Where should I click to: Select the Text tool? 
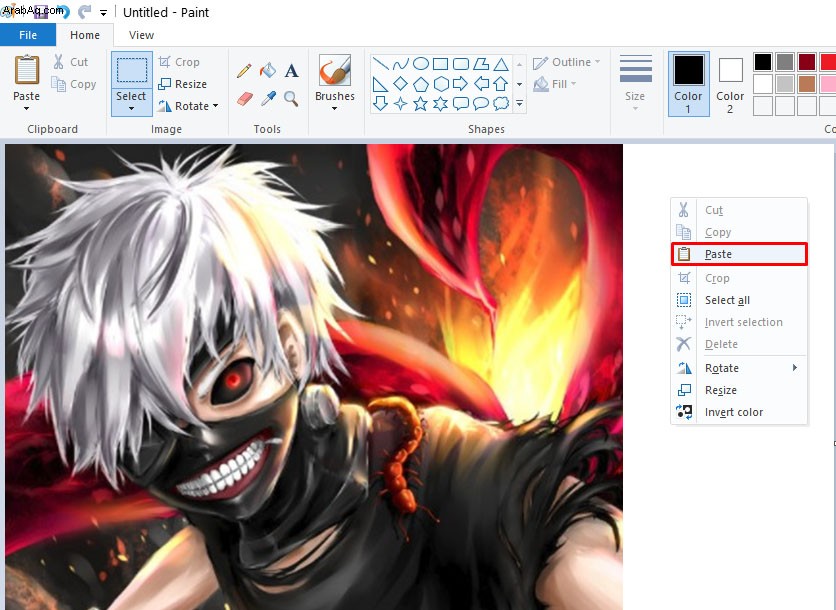[x=291, y=70]
